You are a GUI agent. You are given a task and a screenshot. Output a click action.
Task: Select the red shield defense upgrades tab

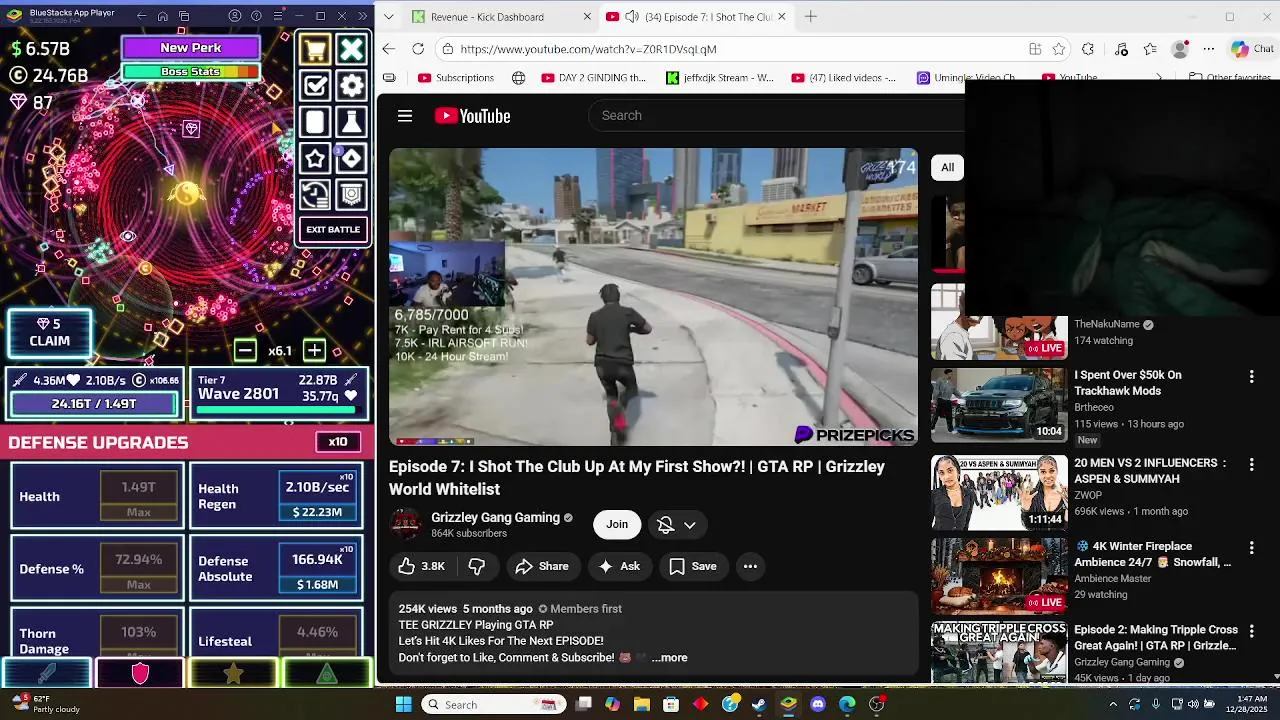coord(140,674)
